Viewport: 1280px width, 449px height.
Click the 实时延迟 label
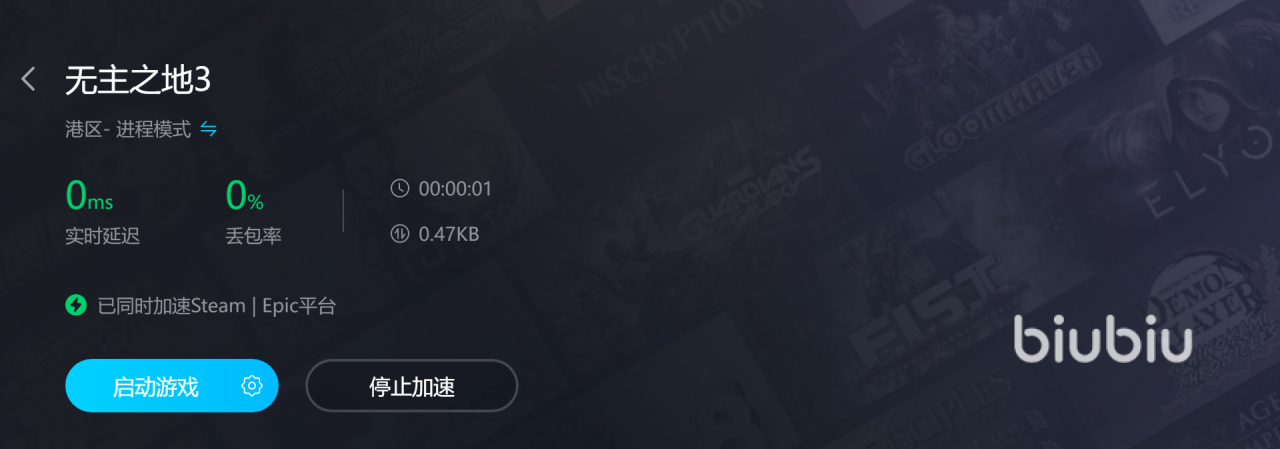point(102,237)
